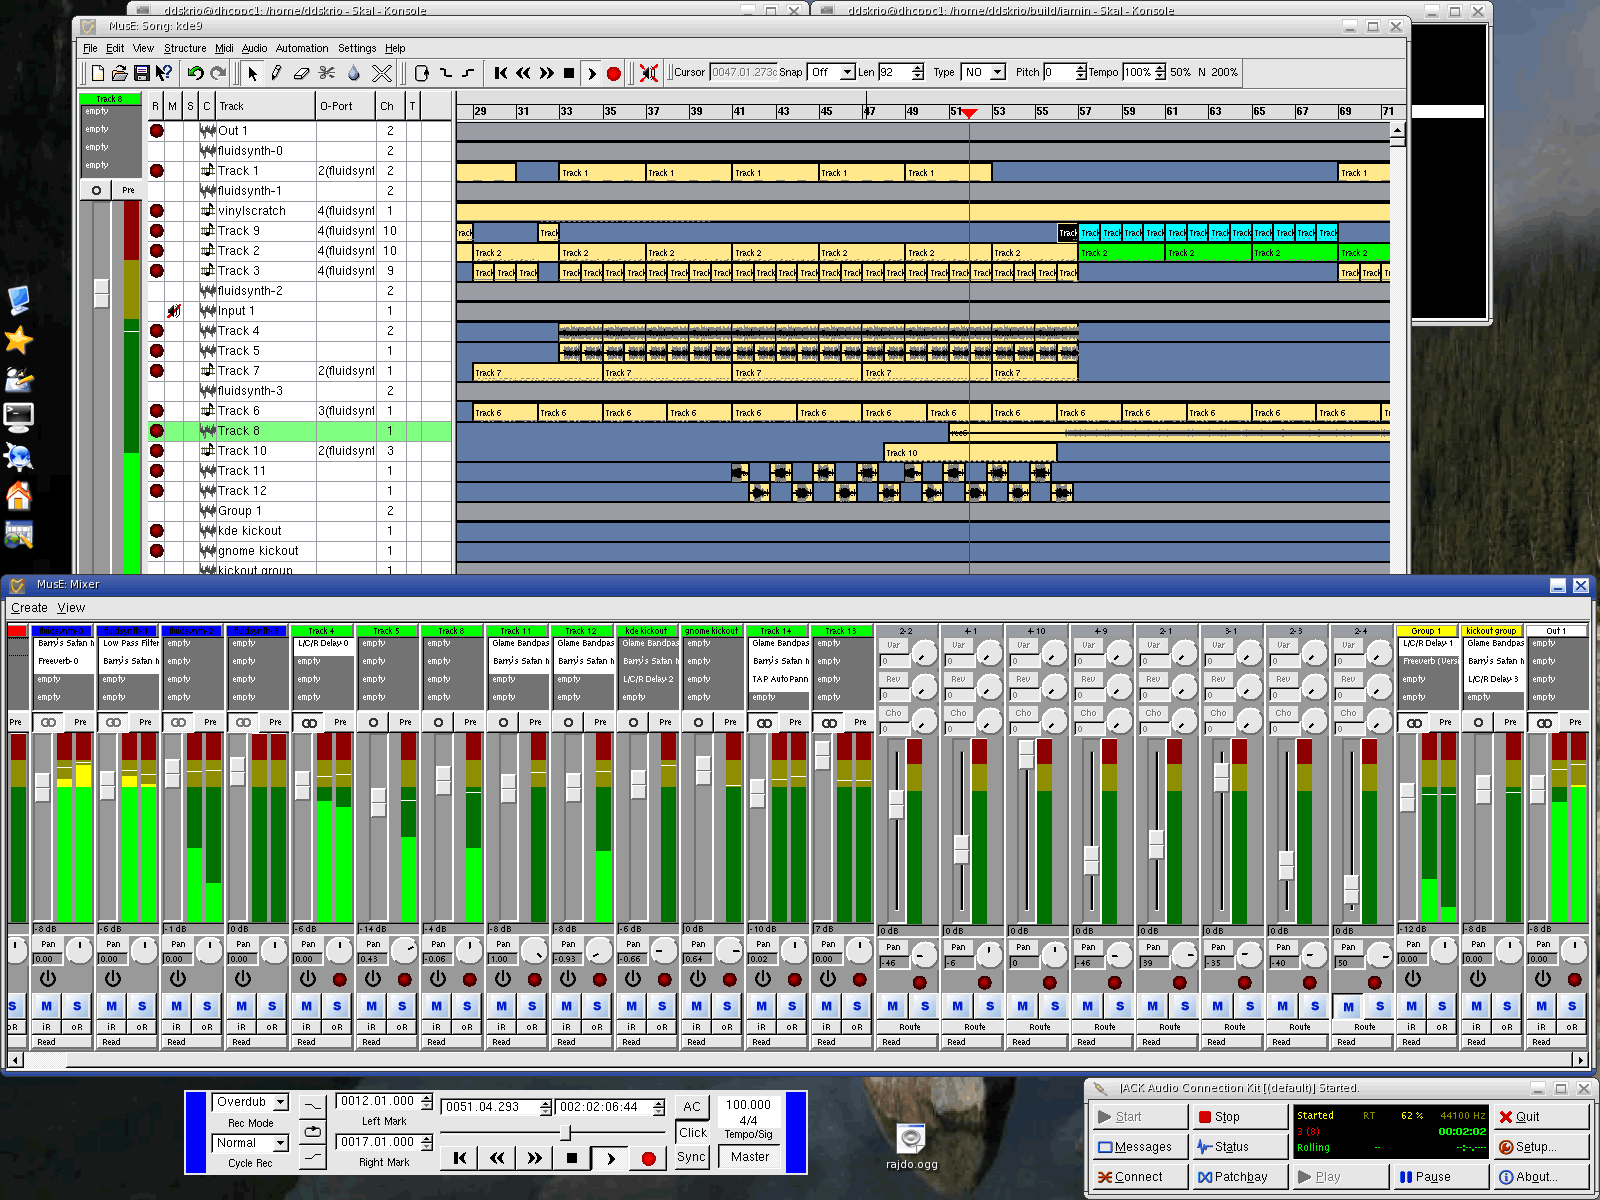
Task: Open the Snap Off dropdown
Action: click(x=831, y=72)
